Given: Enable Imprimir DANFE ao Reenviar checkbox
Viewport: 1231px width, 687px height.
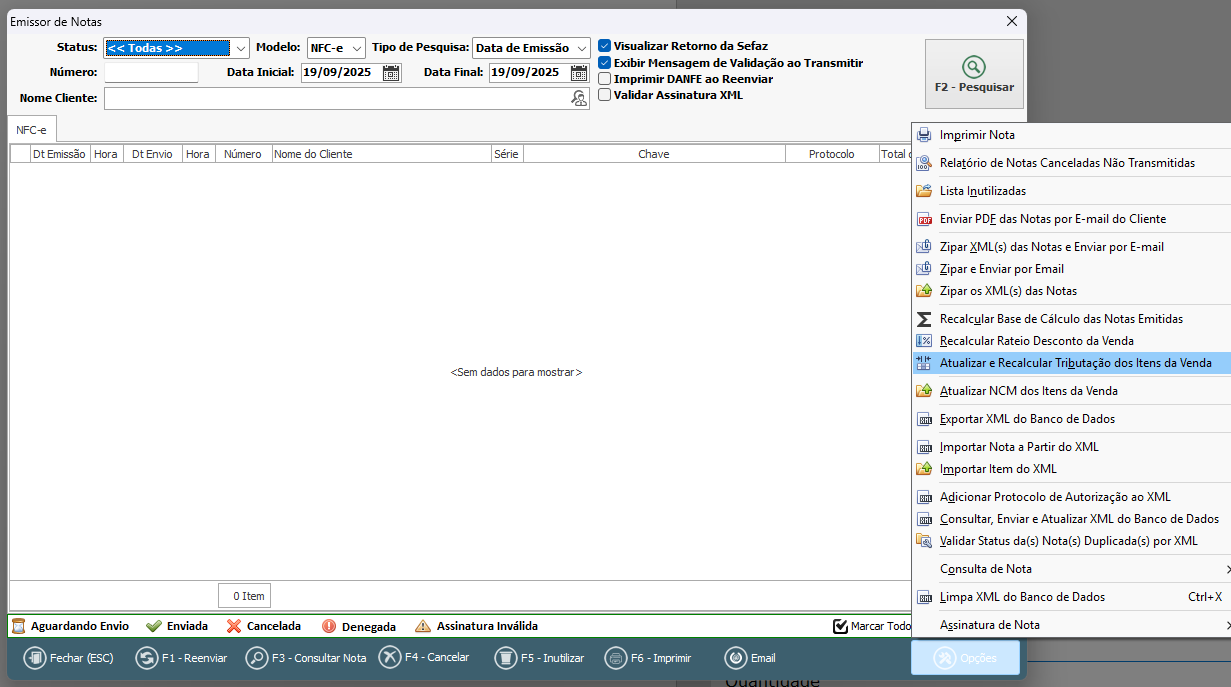Looking at the screenshot, I should point(604,78).
